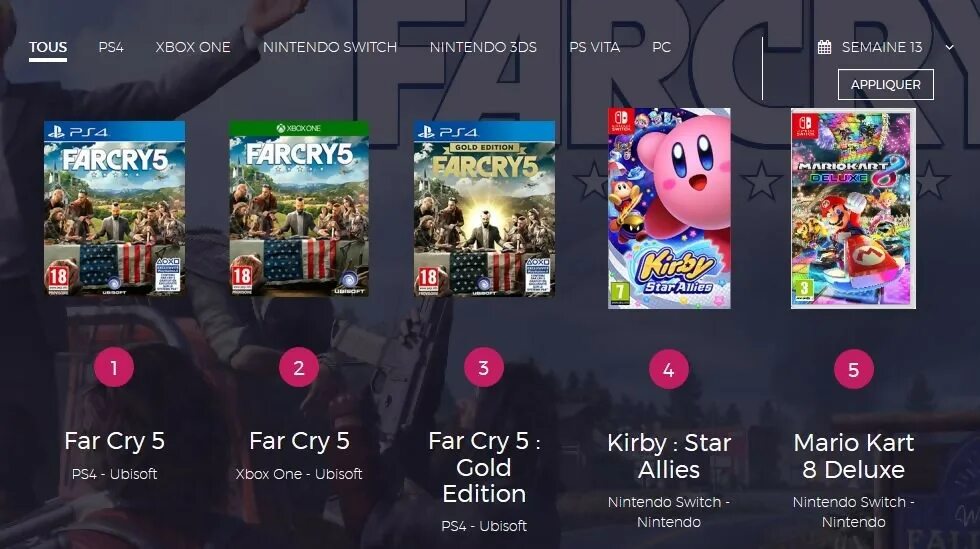This screenshot has width=980, height=549.
Task: Switch to the PC tab
Action: tap(661, 47)
